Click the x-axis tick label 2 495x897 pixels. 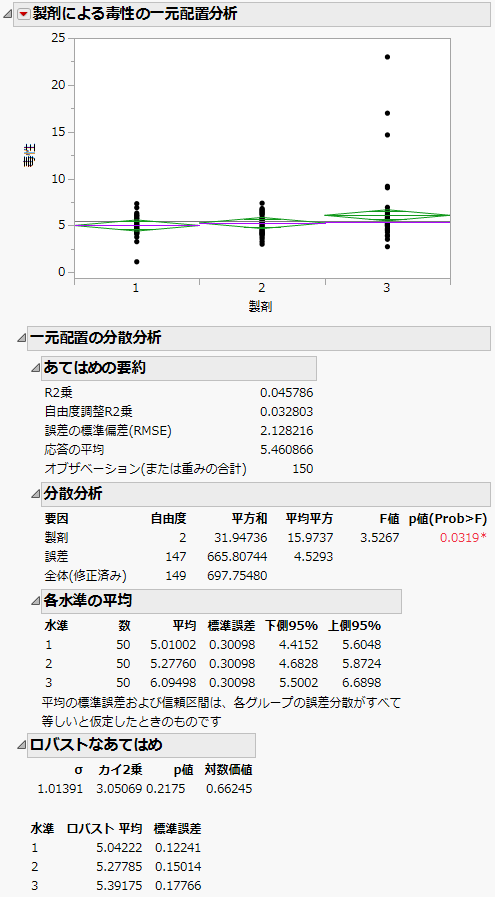click(262, 289)
